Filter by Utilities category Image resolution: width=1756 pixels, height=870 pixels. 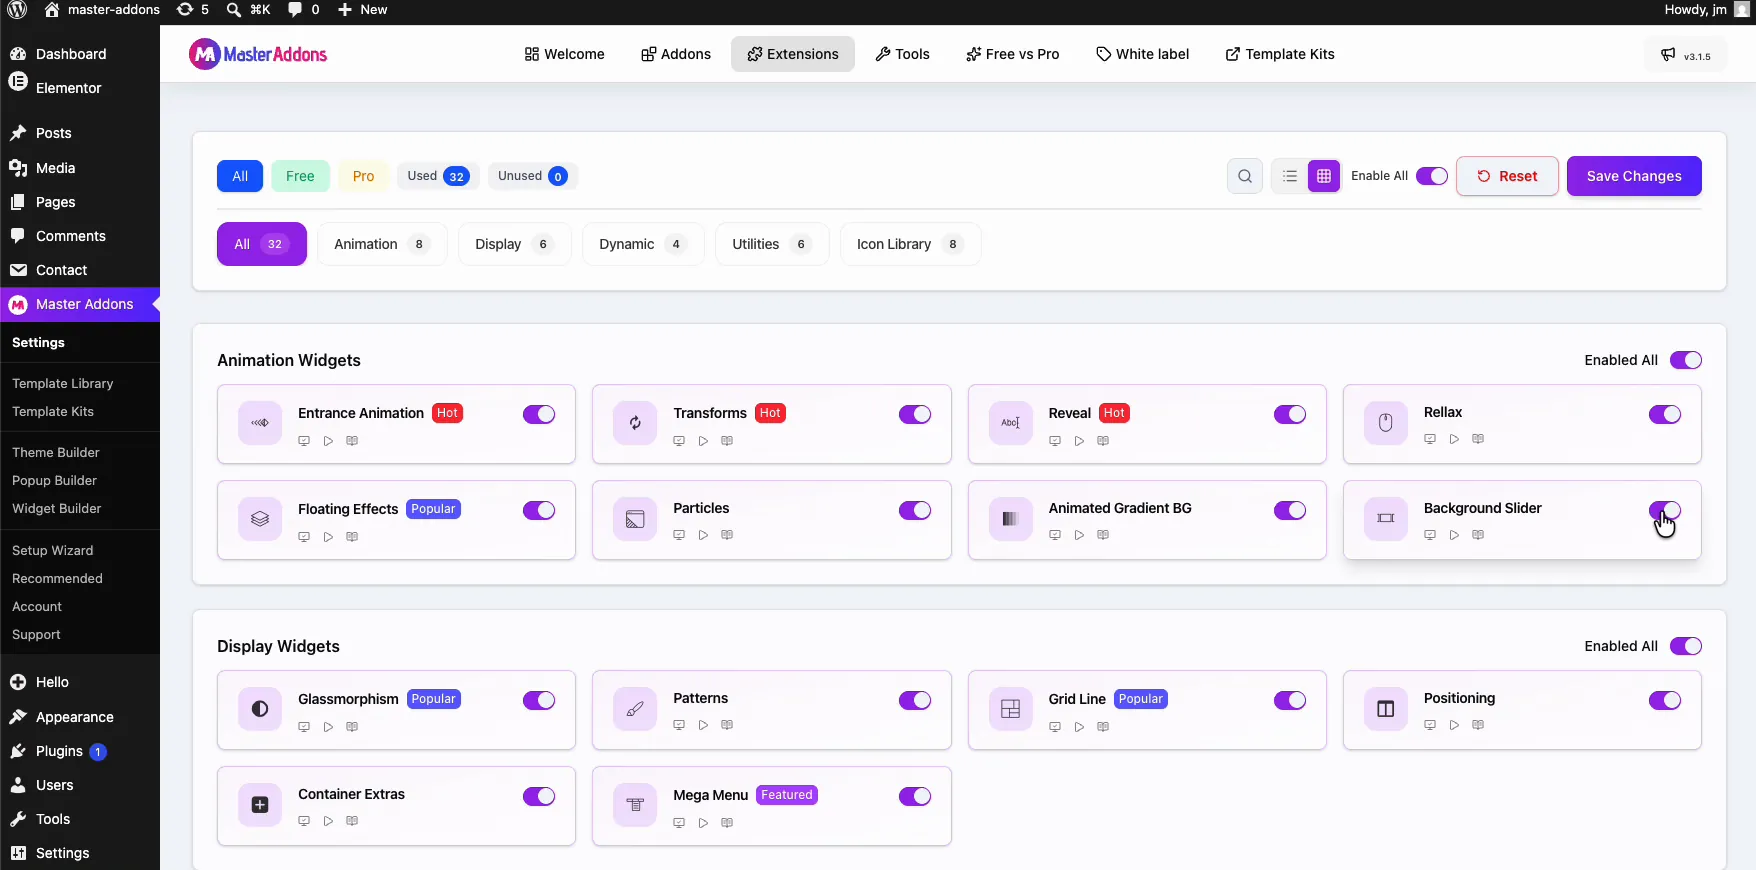click(x=772, y=244)
